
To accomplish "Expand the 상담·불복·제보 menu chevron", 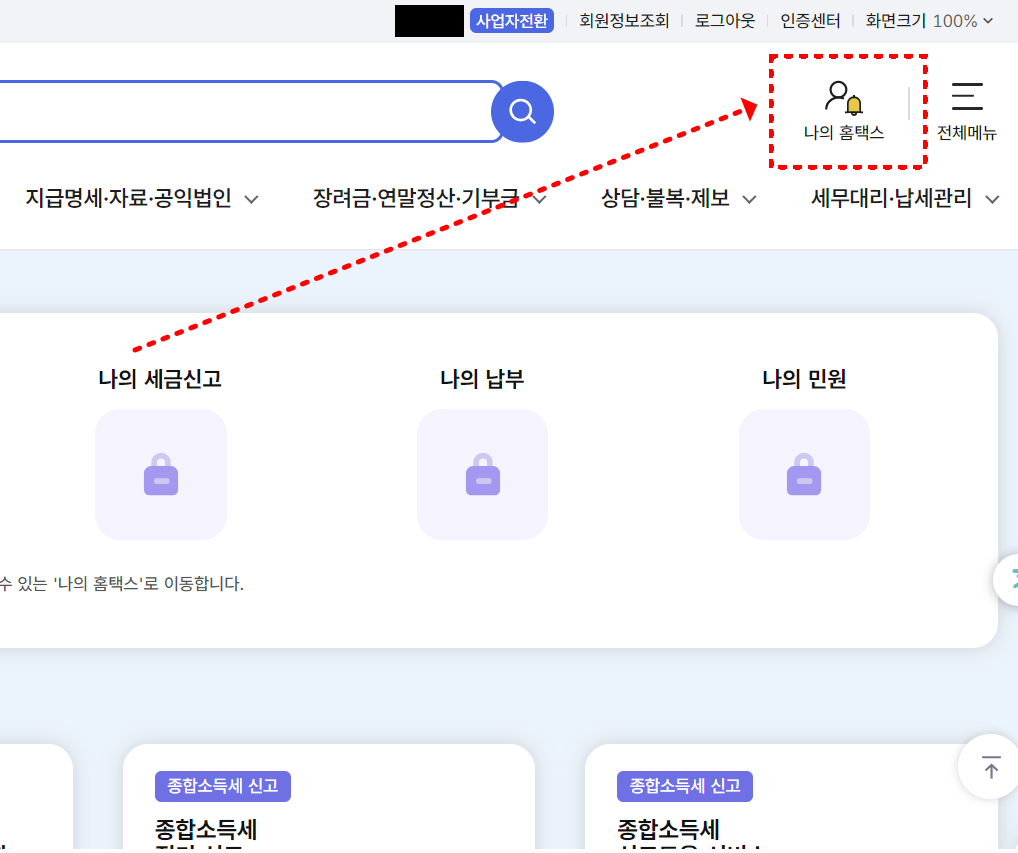I will (749, 199).
